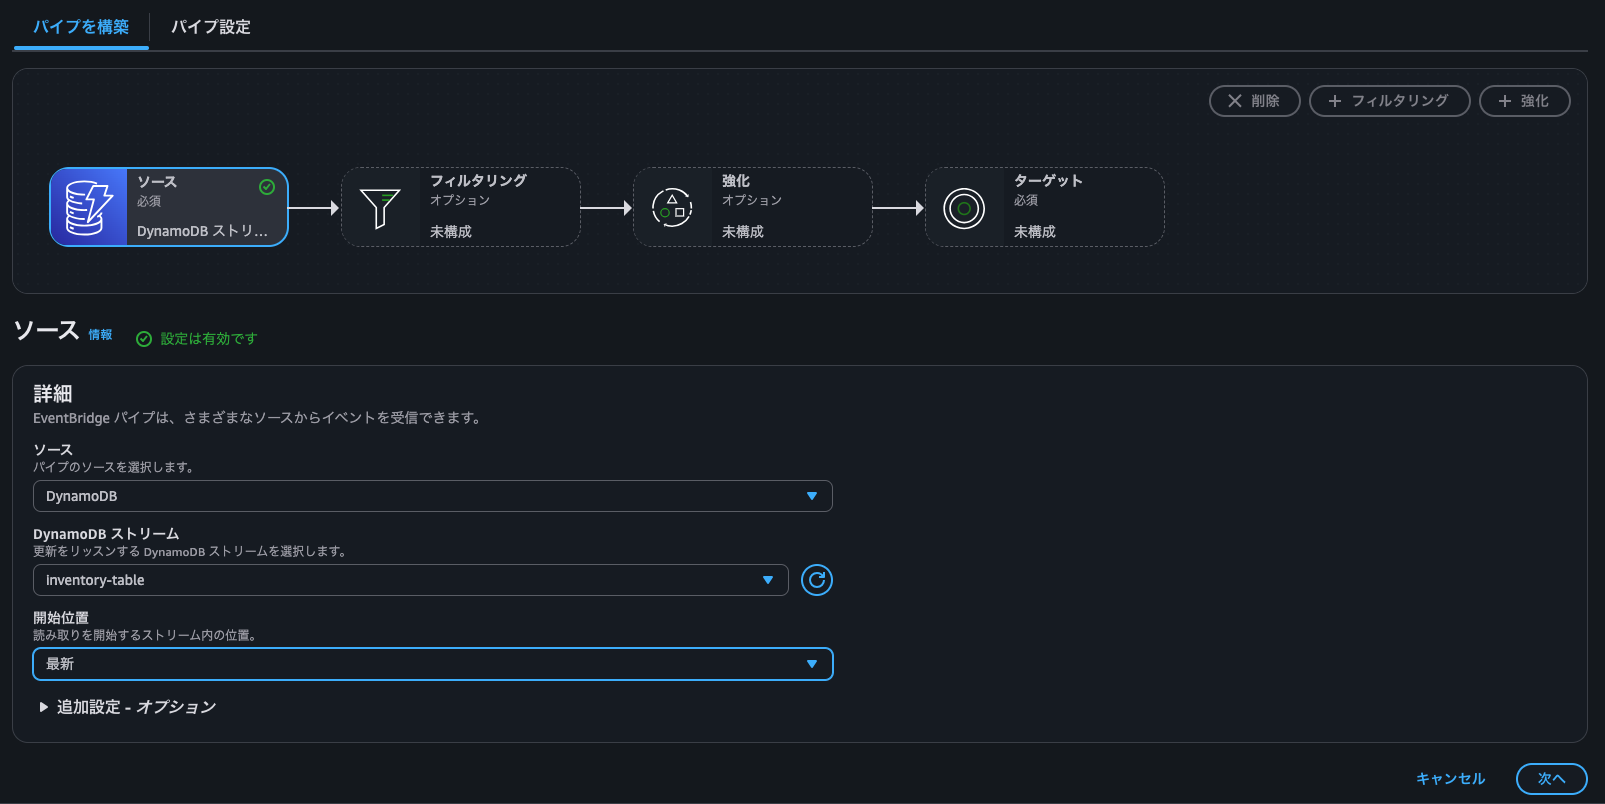Select the ターゲット node labeled 未構成

pos(1044,207)
